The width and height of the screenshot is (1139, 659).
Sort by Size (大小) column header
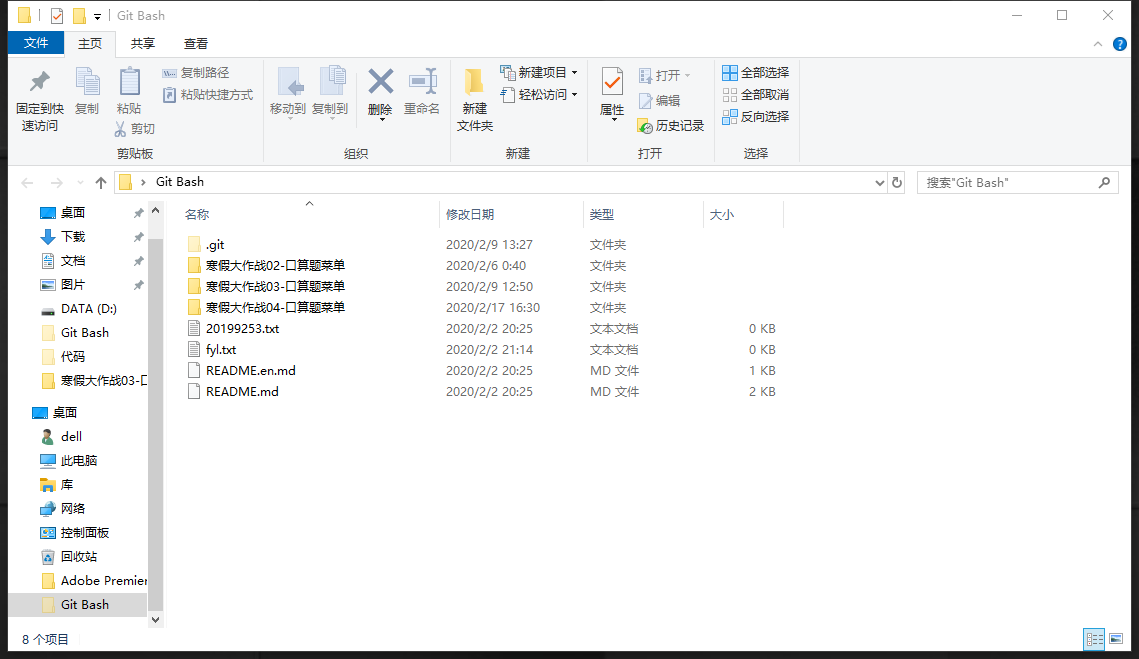click(721, 214)
